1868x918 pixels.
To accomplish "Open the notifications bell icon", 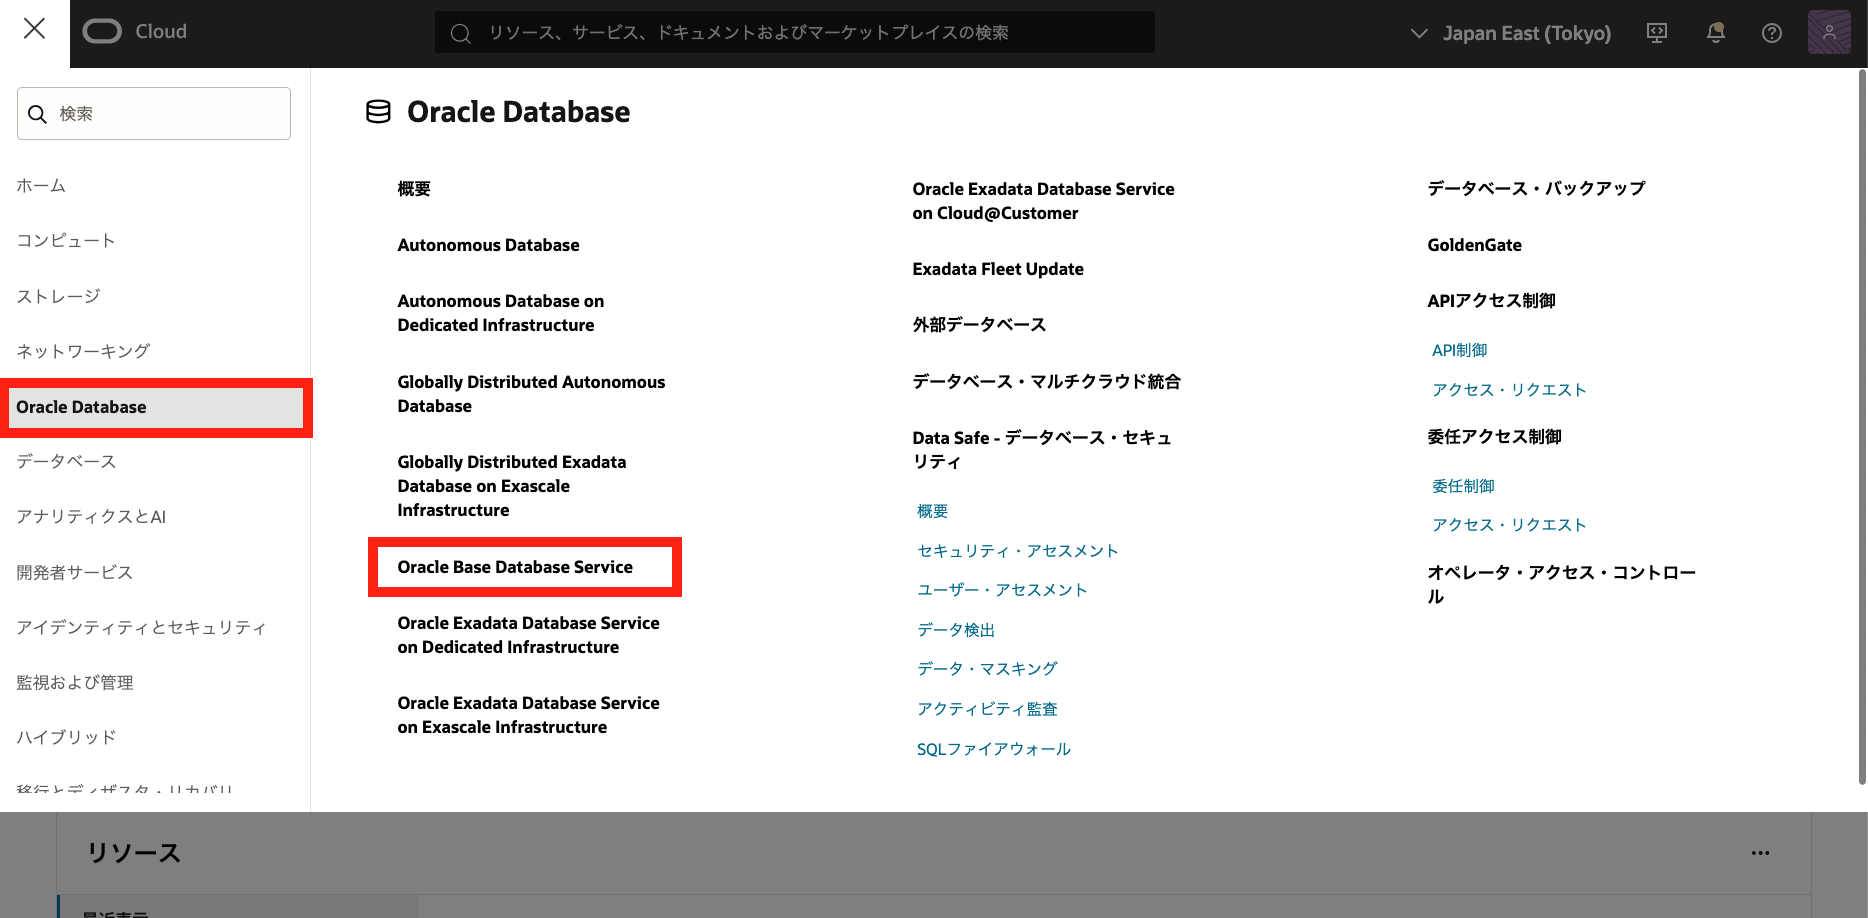I will pos(1715,33).
